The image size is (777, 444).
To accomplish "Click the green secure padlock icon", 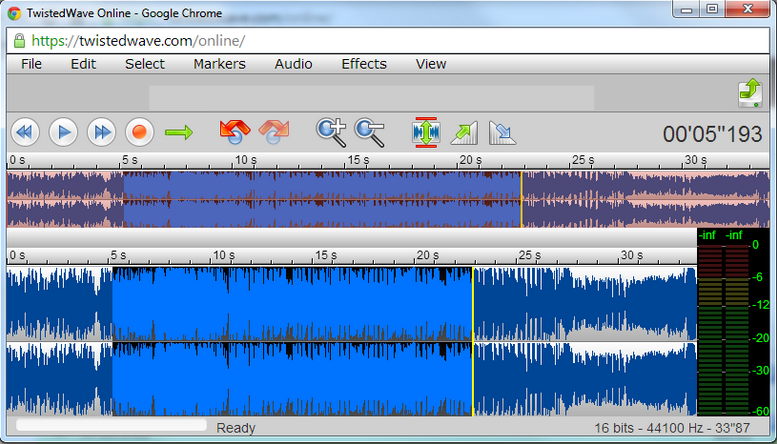I will coord(19,40).
